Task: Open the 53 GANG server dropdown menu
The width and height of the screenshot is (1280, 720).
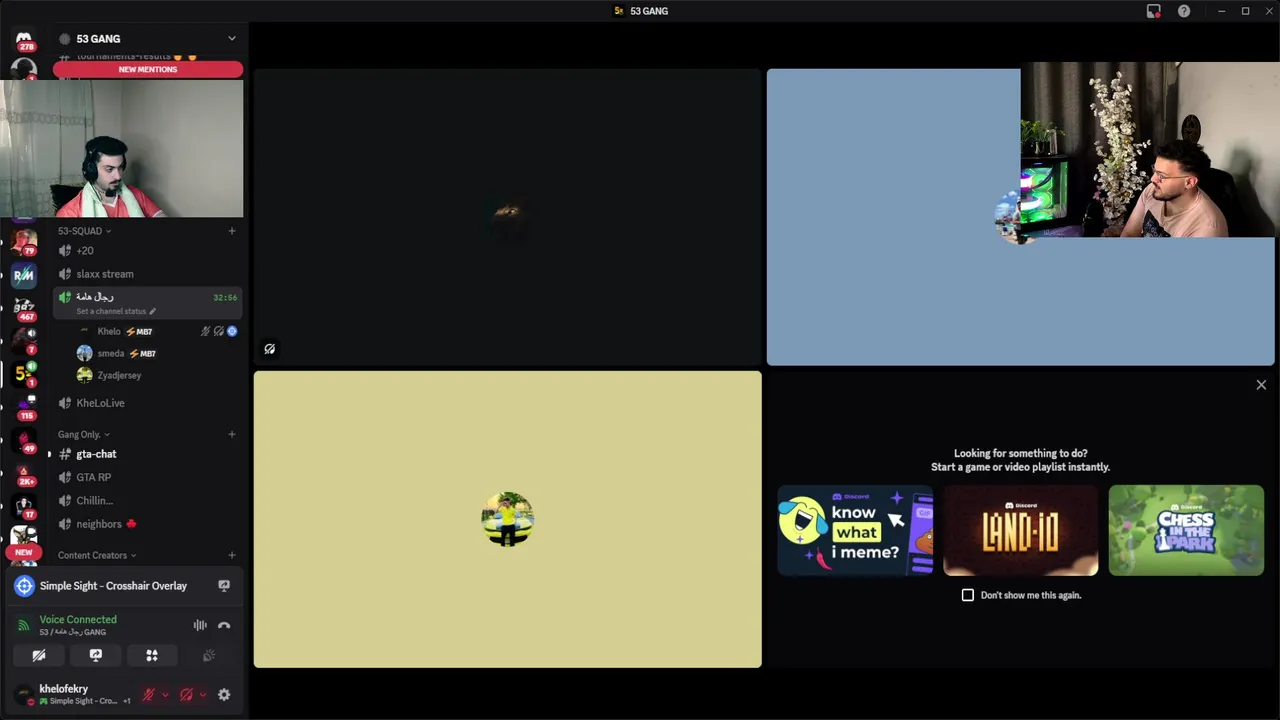Action: (x=231, y=38)
